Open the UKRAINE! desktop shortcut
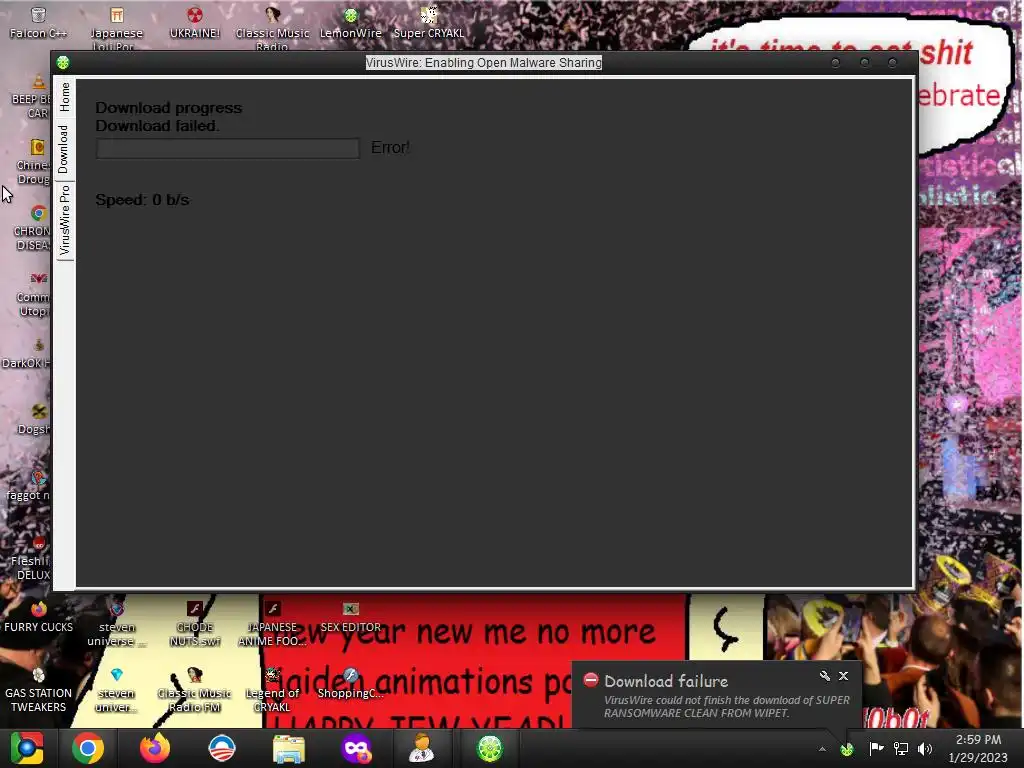The image size is (1024, 768). pos(195,22)
